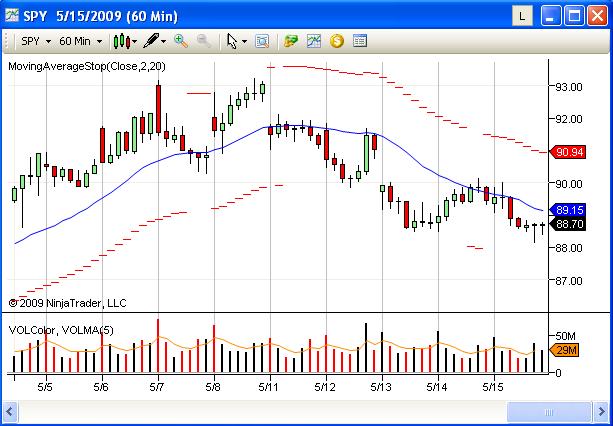Screen dimensions: 613x426
Task: Open the indicators chart icon
Action: (314, 41)
